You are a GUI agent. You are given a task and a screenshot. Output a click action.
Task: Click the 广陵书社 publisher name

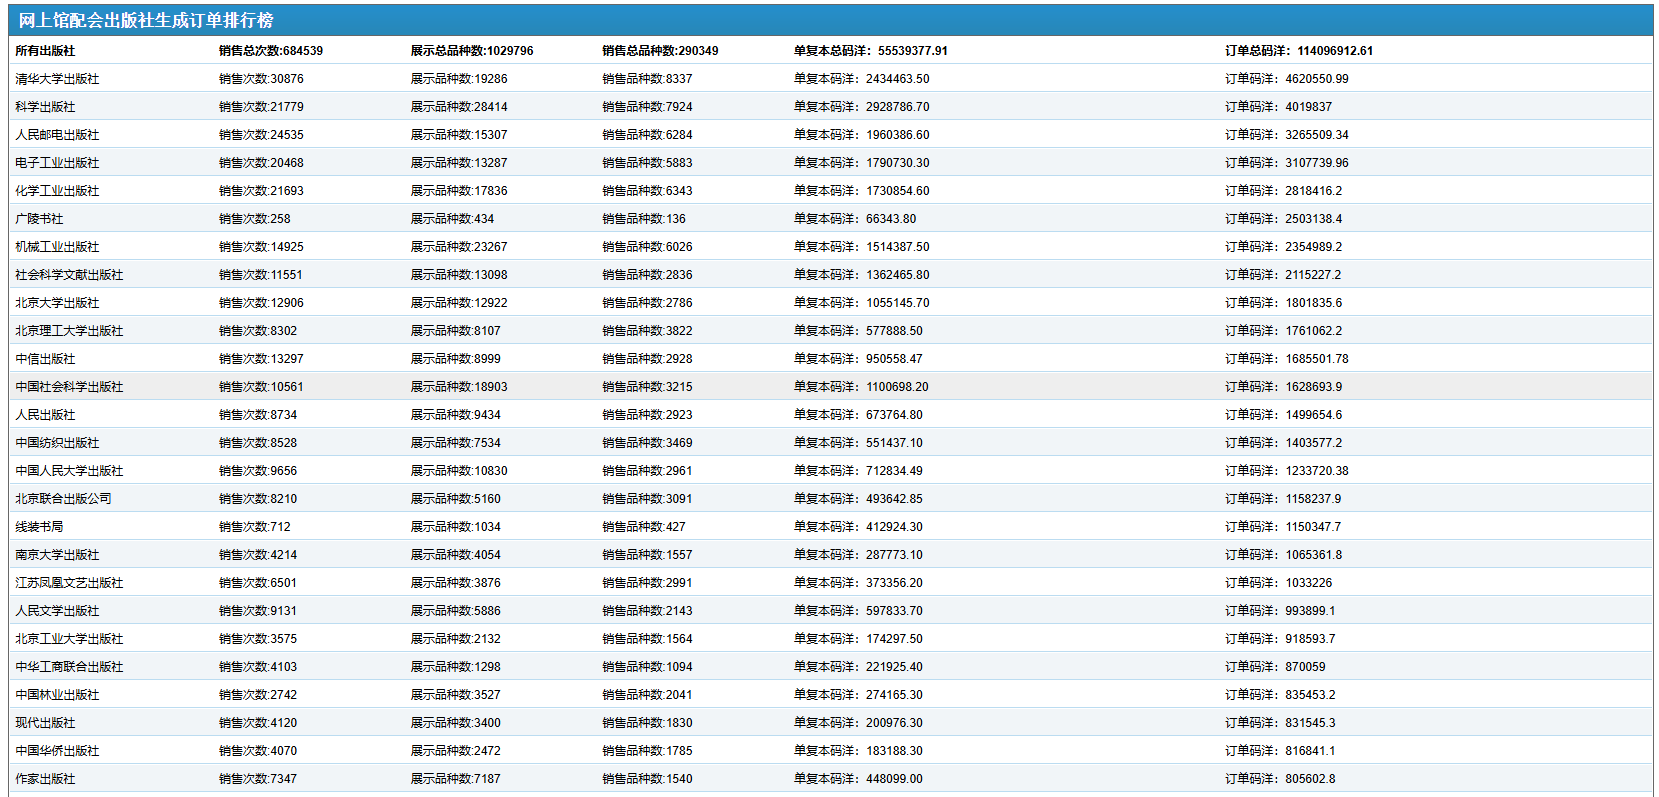coord(39,219)
